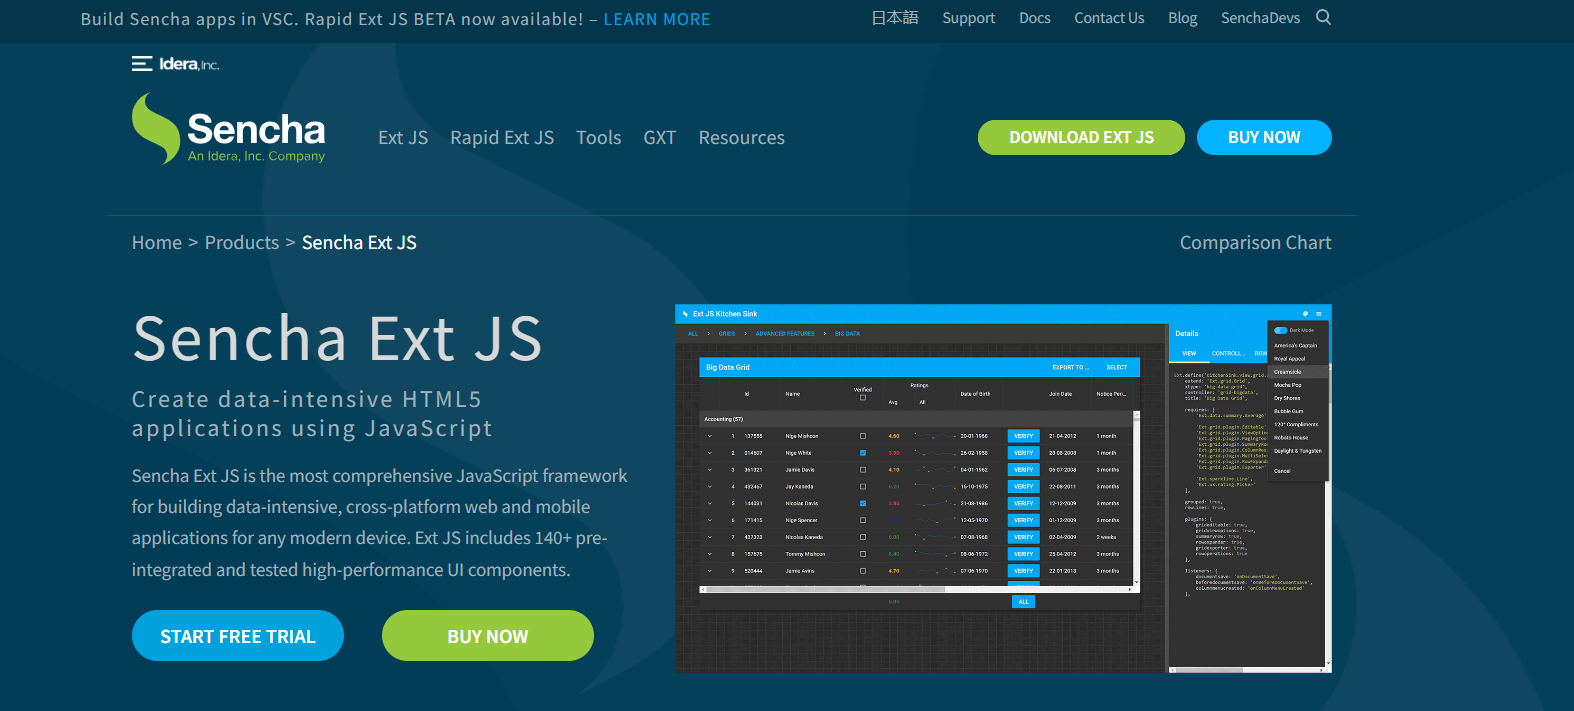Click VERIFY for Nige Mishcon

[x=1023, y=436]
